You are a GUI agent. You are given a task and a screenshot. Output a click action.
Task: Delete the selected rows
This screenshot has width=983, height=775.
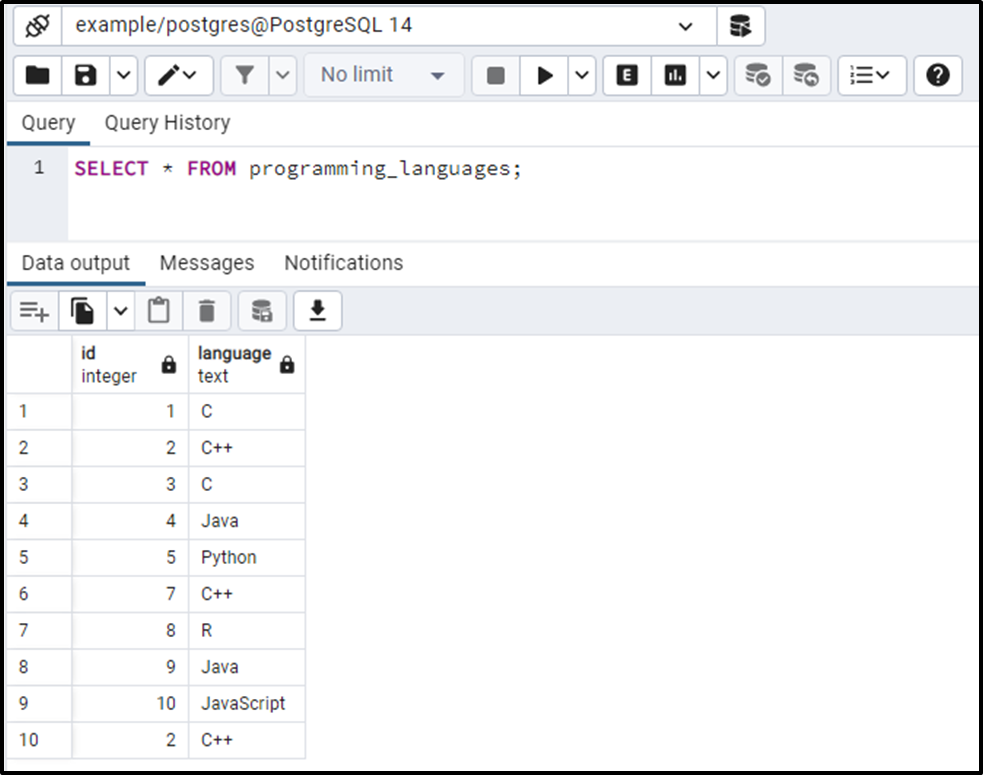(x=206, y=310)
